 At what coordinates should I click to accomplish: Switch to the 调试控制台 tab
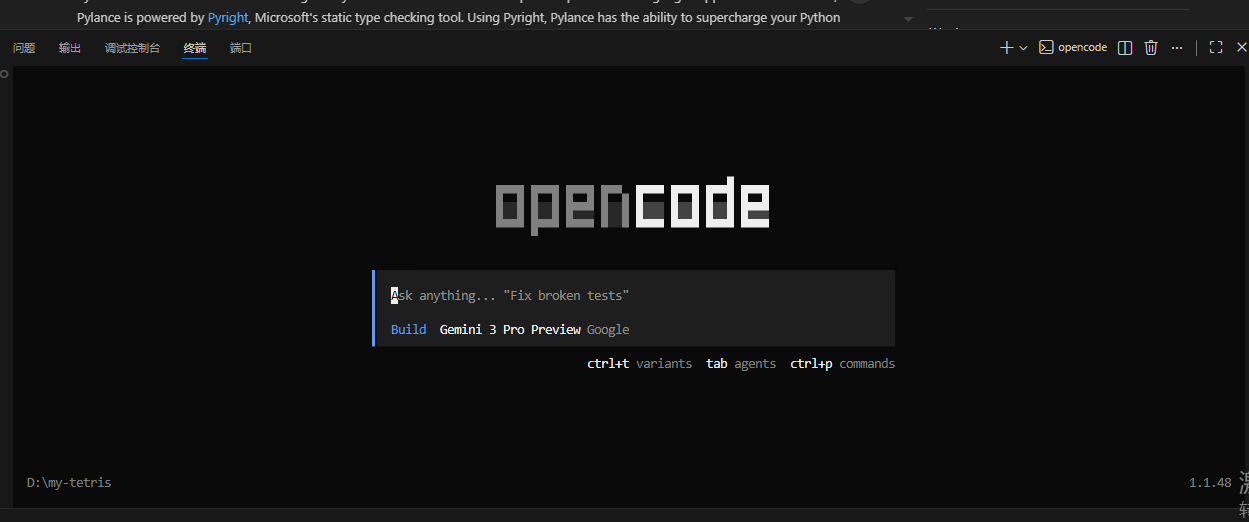132,48
